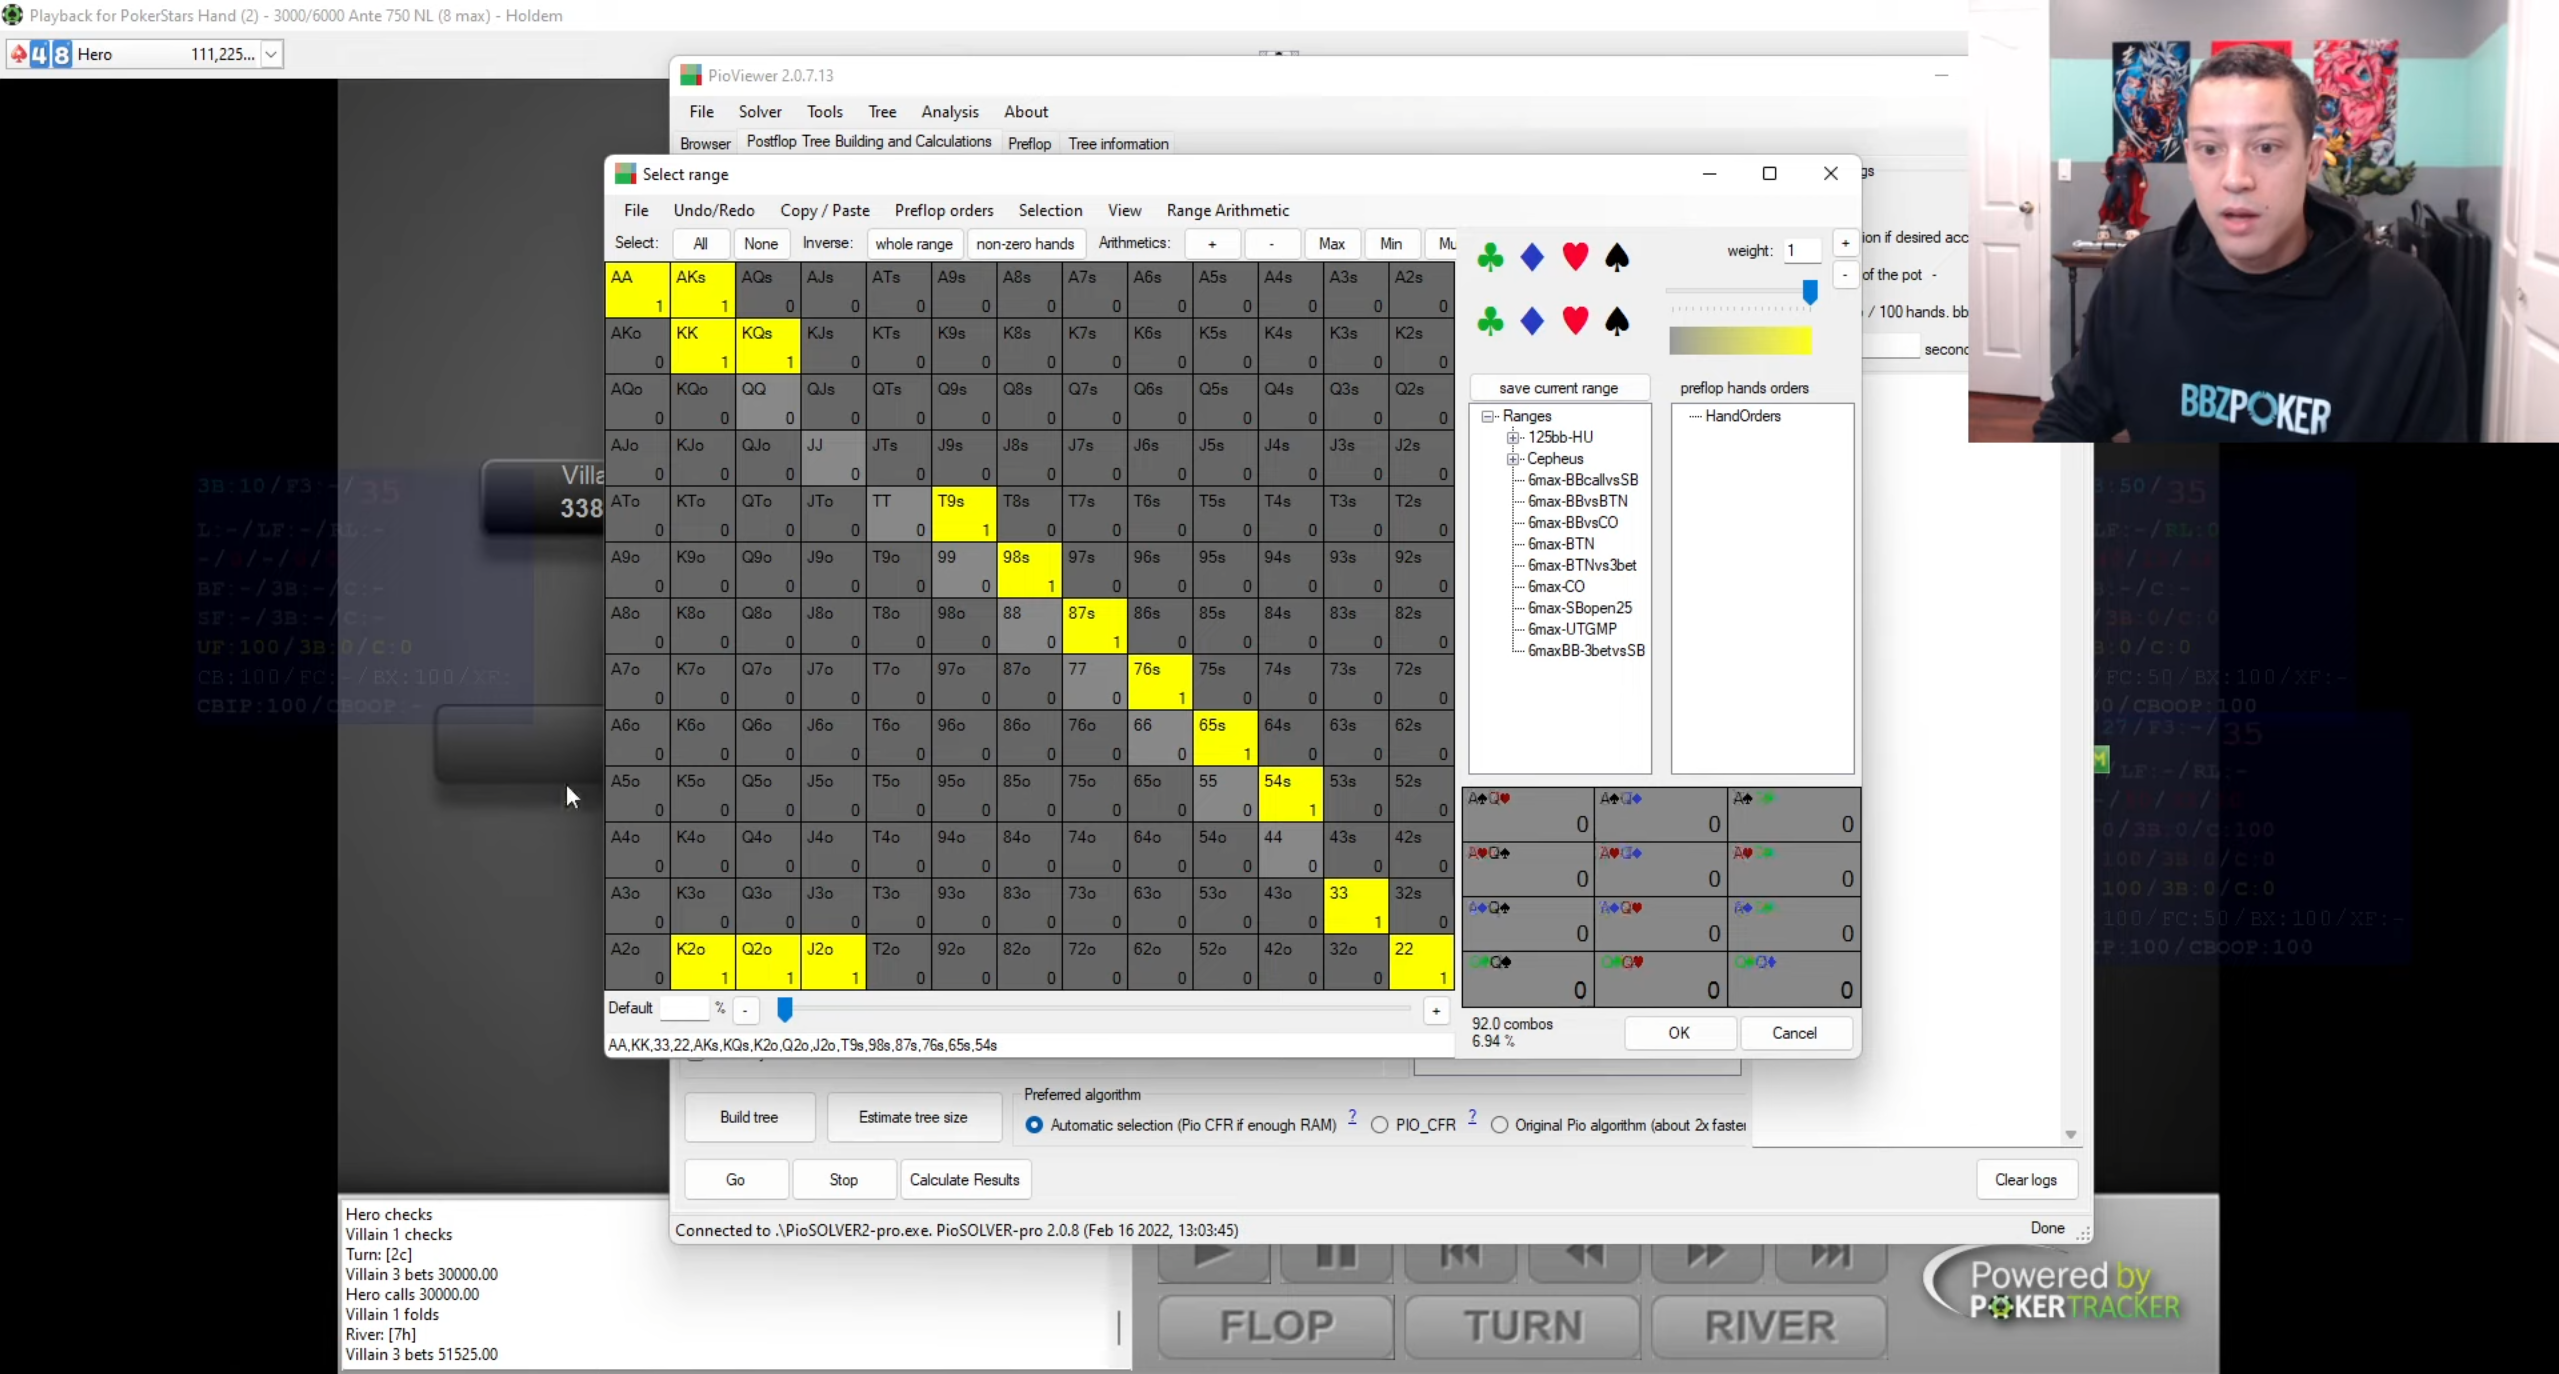
Task: Expand the 125bb-HU ranges folder
Action: 1513,437
